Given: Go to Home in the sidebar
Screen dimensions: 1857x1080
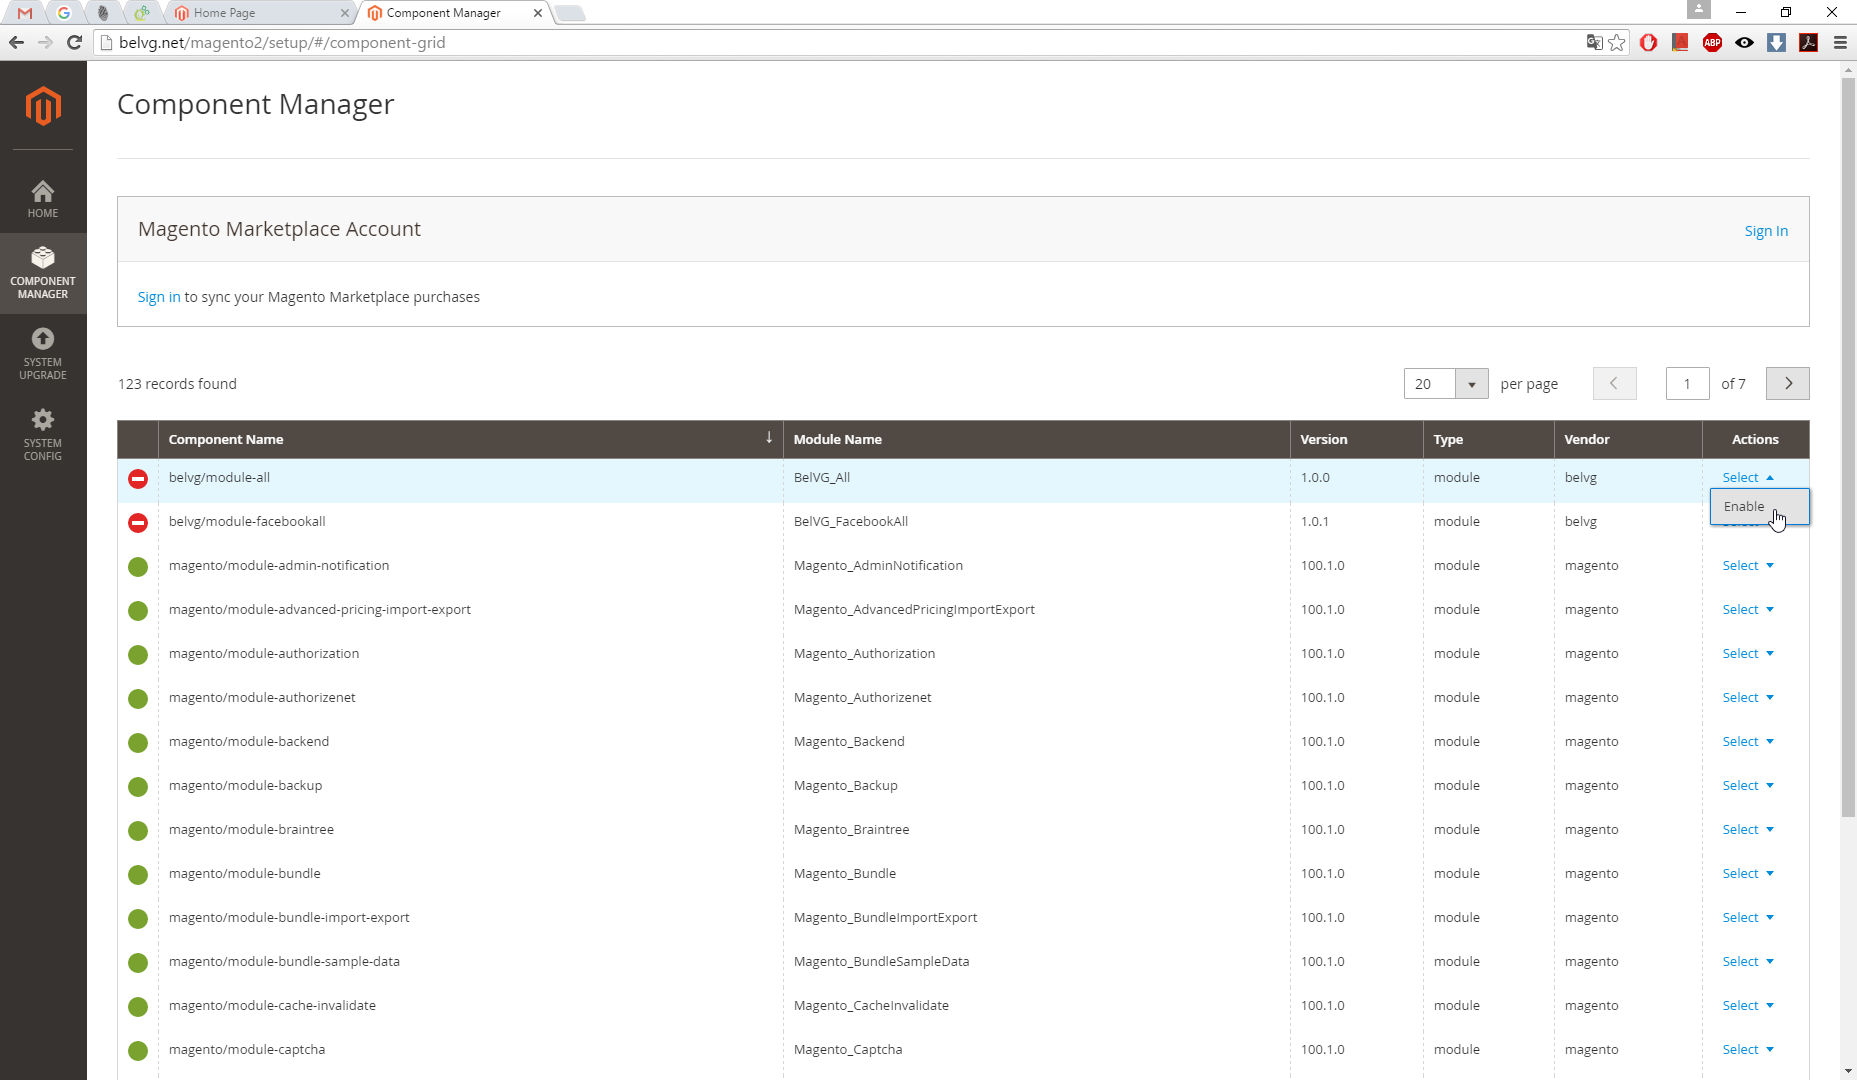Looking at the screenshot, I should (x=43, y=199).
